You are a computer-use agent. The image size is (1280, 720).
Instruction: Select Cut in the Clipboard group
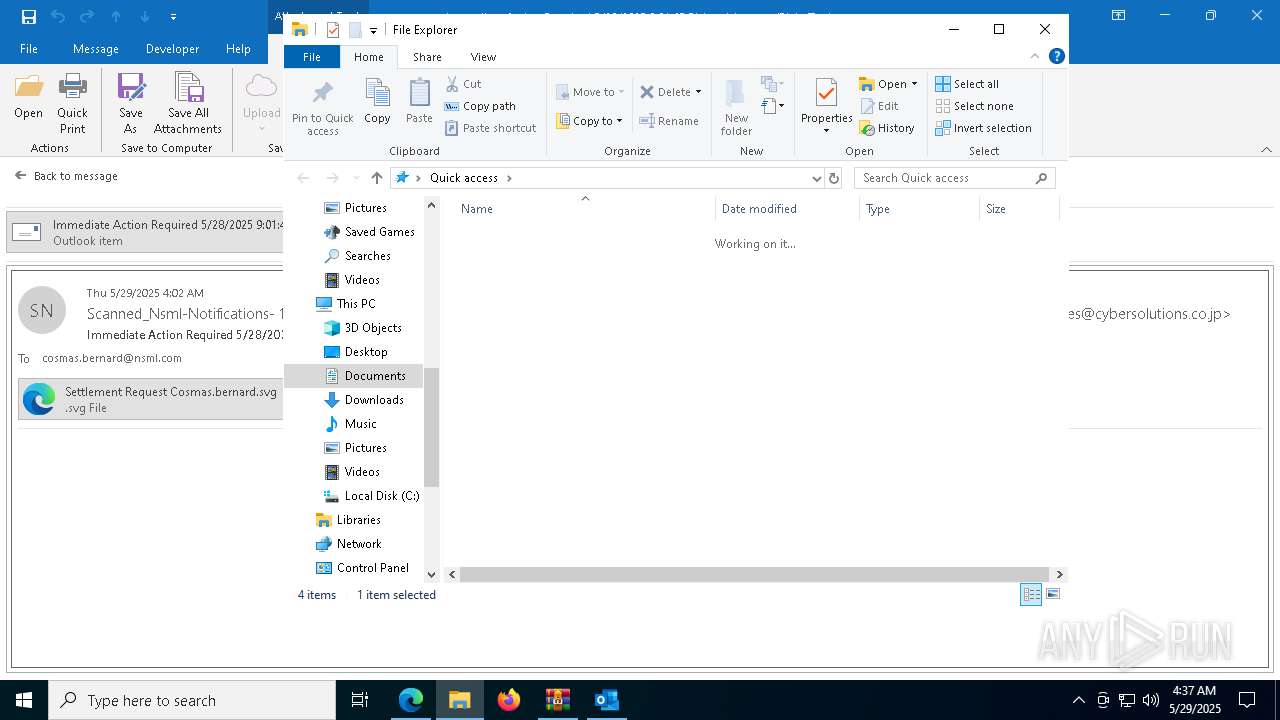point(463,84)
